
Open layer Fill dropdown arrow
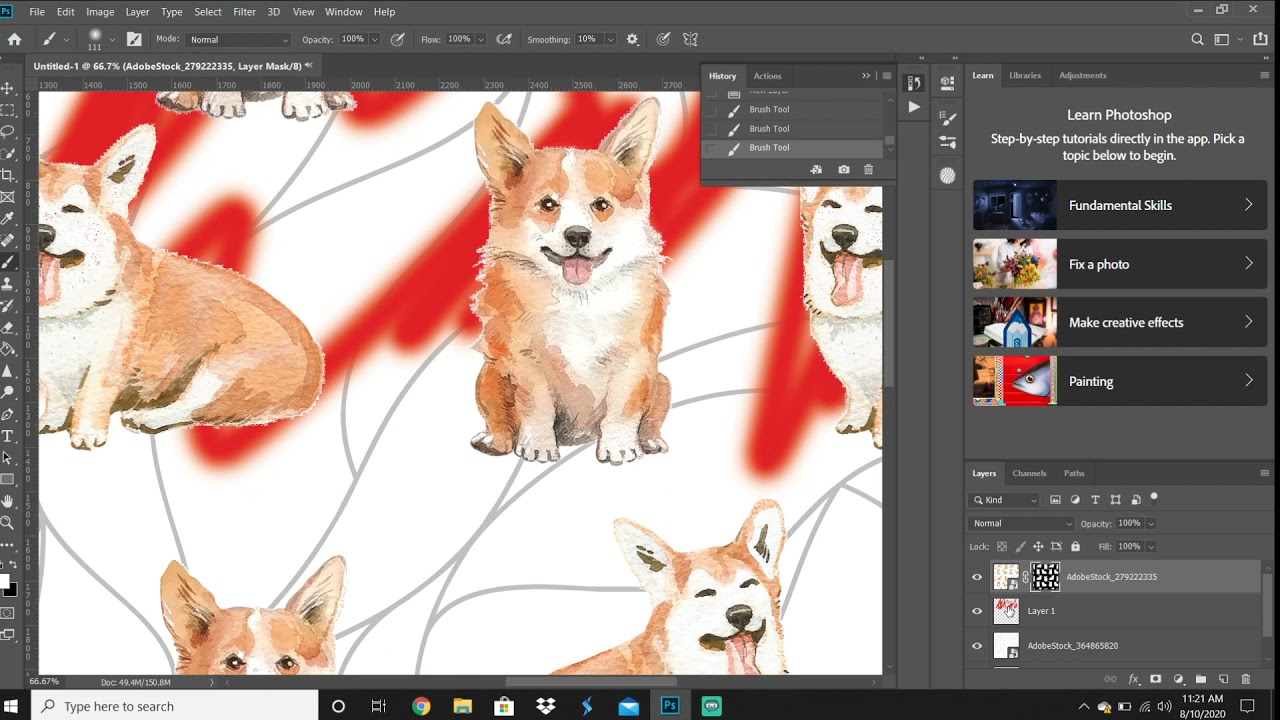tap(1151, 547)
